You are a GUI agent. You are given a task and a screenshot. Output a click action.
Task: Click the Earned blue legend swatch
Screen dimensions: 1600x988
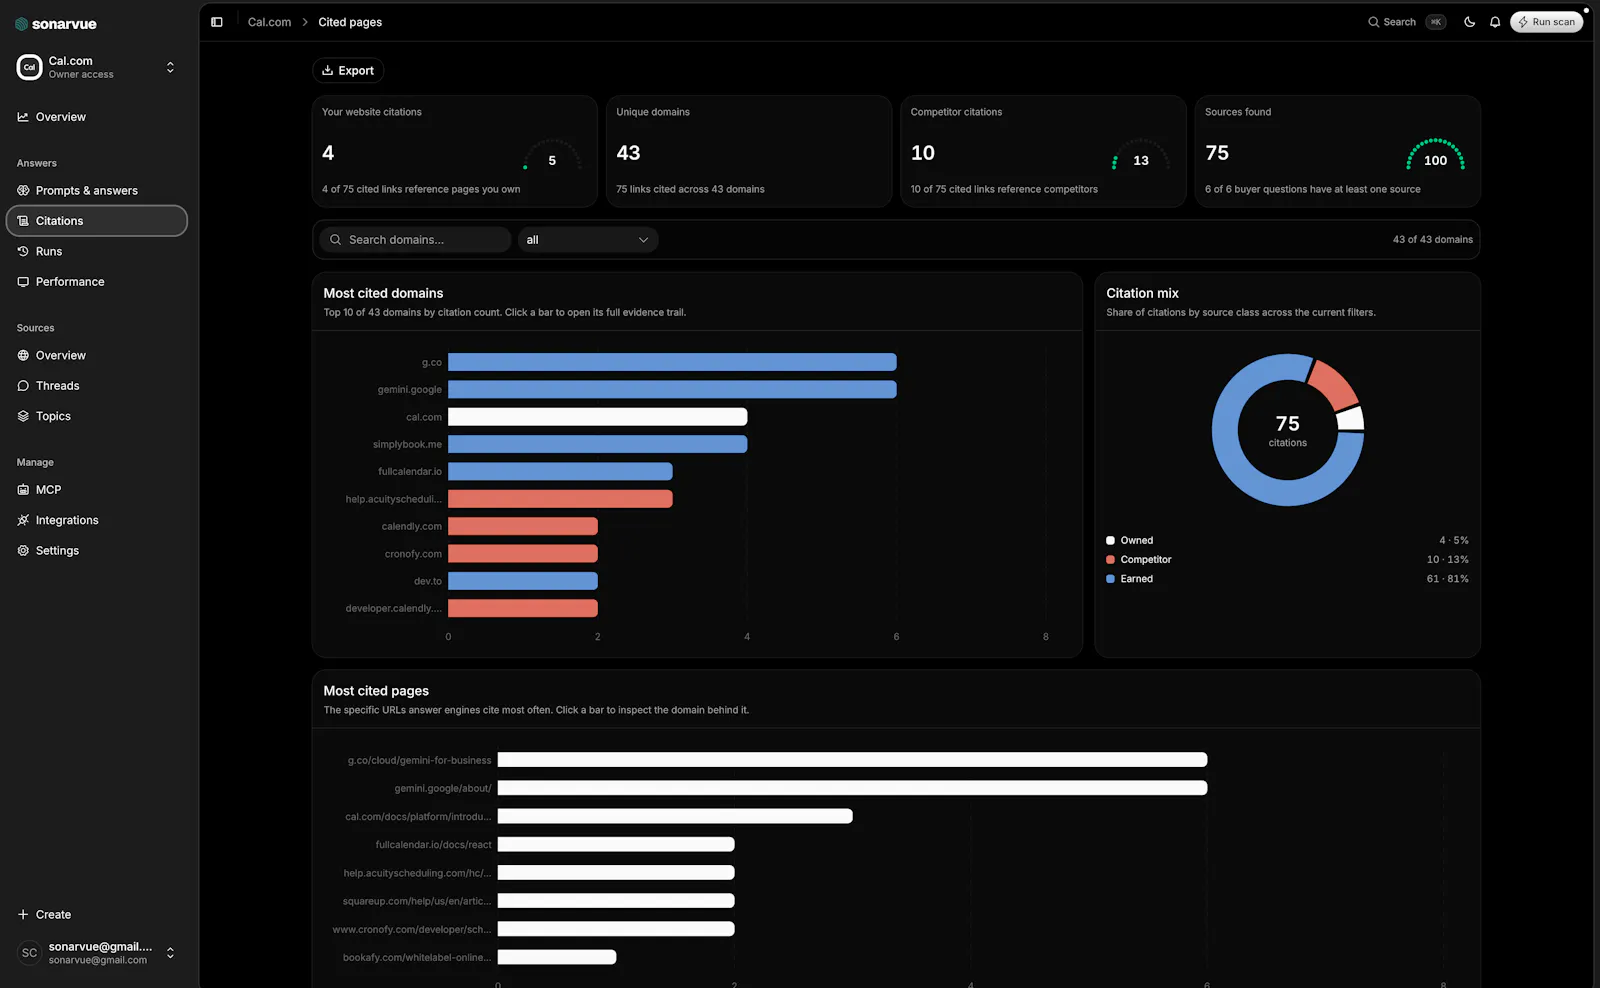(1110, 579)
